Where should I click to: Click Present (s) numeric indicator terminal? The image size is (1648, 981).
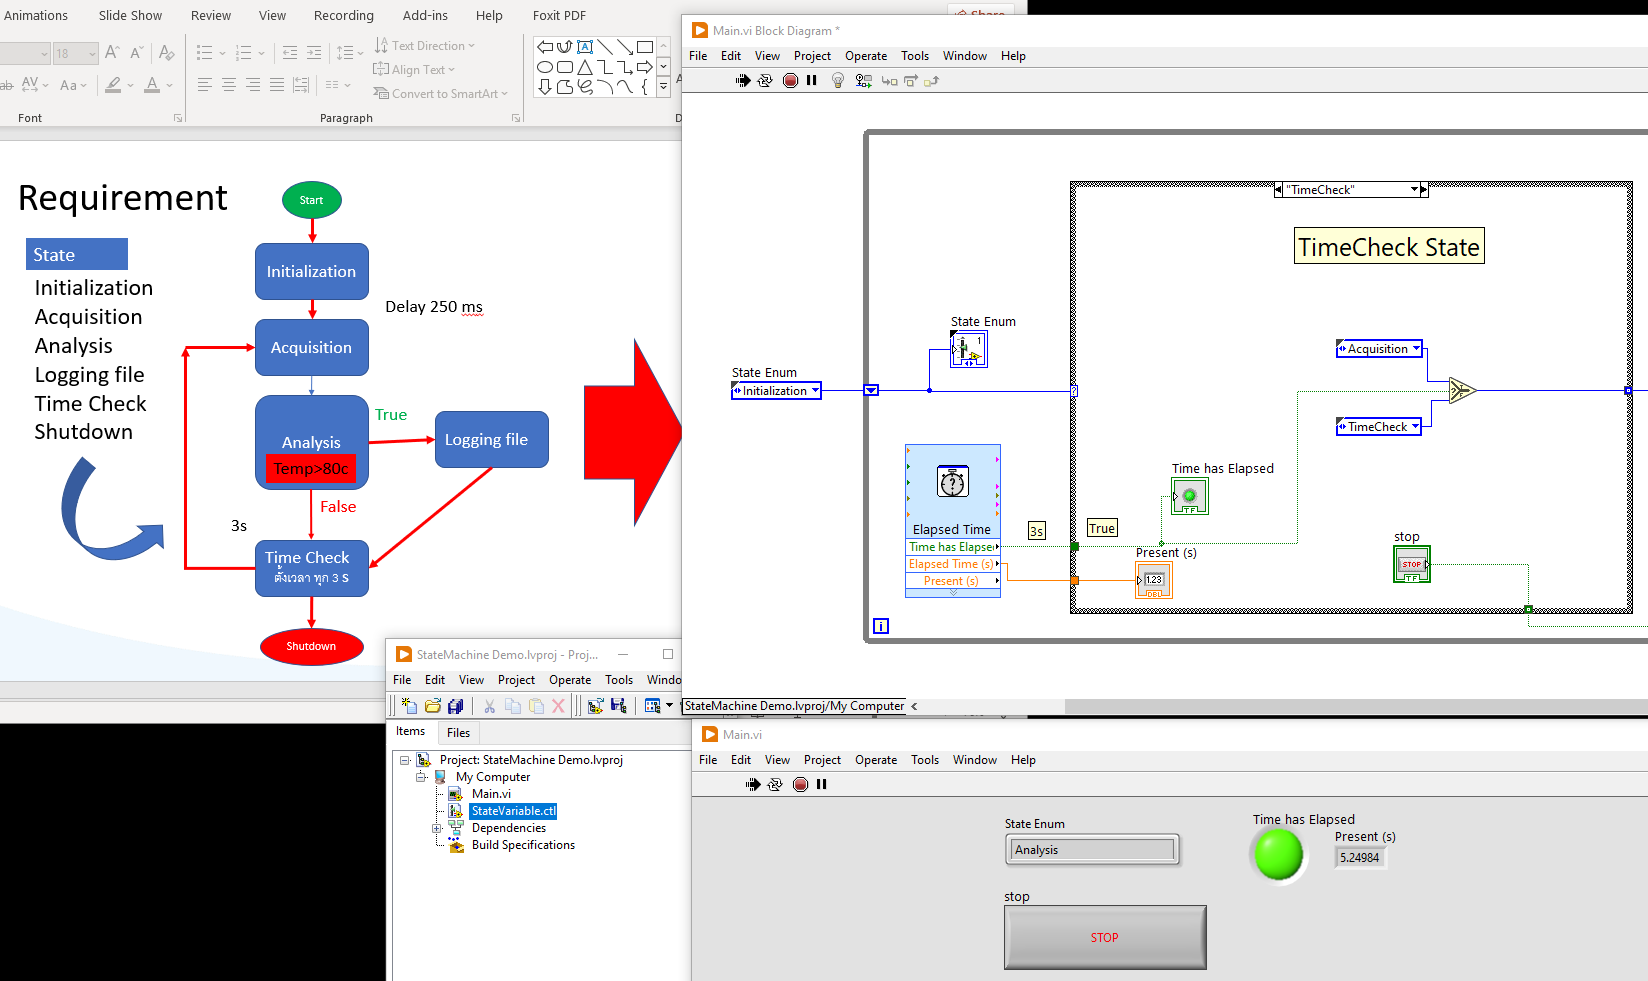1154,580
